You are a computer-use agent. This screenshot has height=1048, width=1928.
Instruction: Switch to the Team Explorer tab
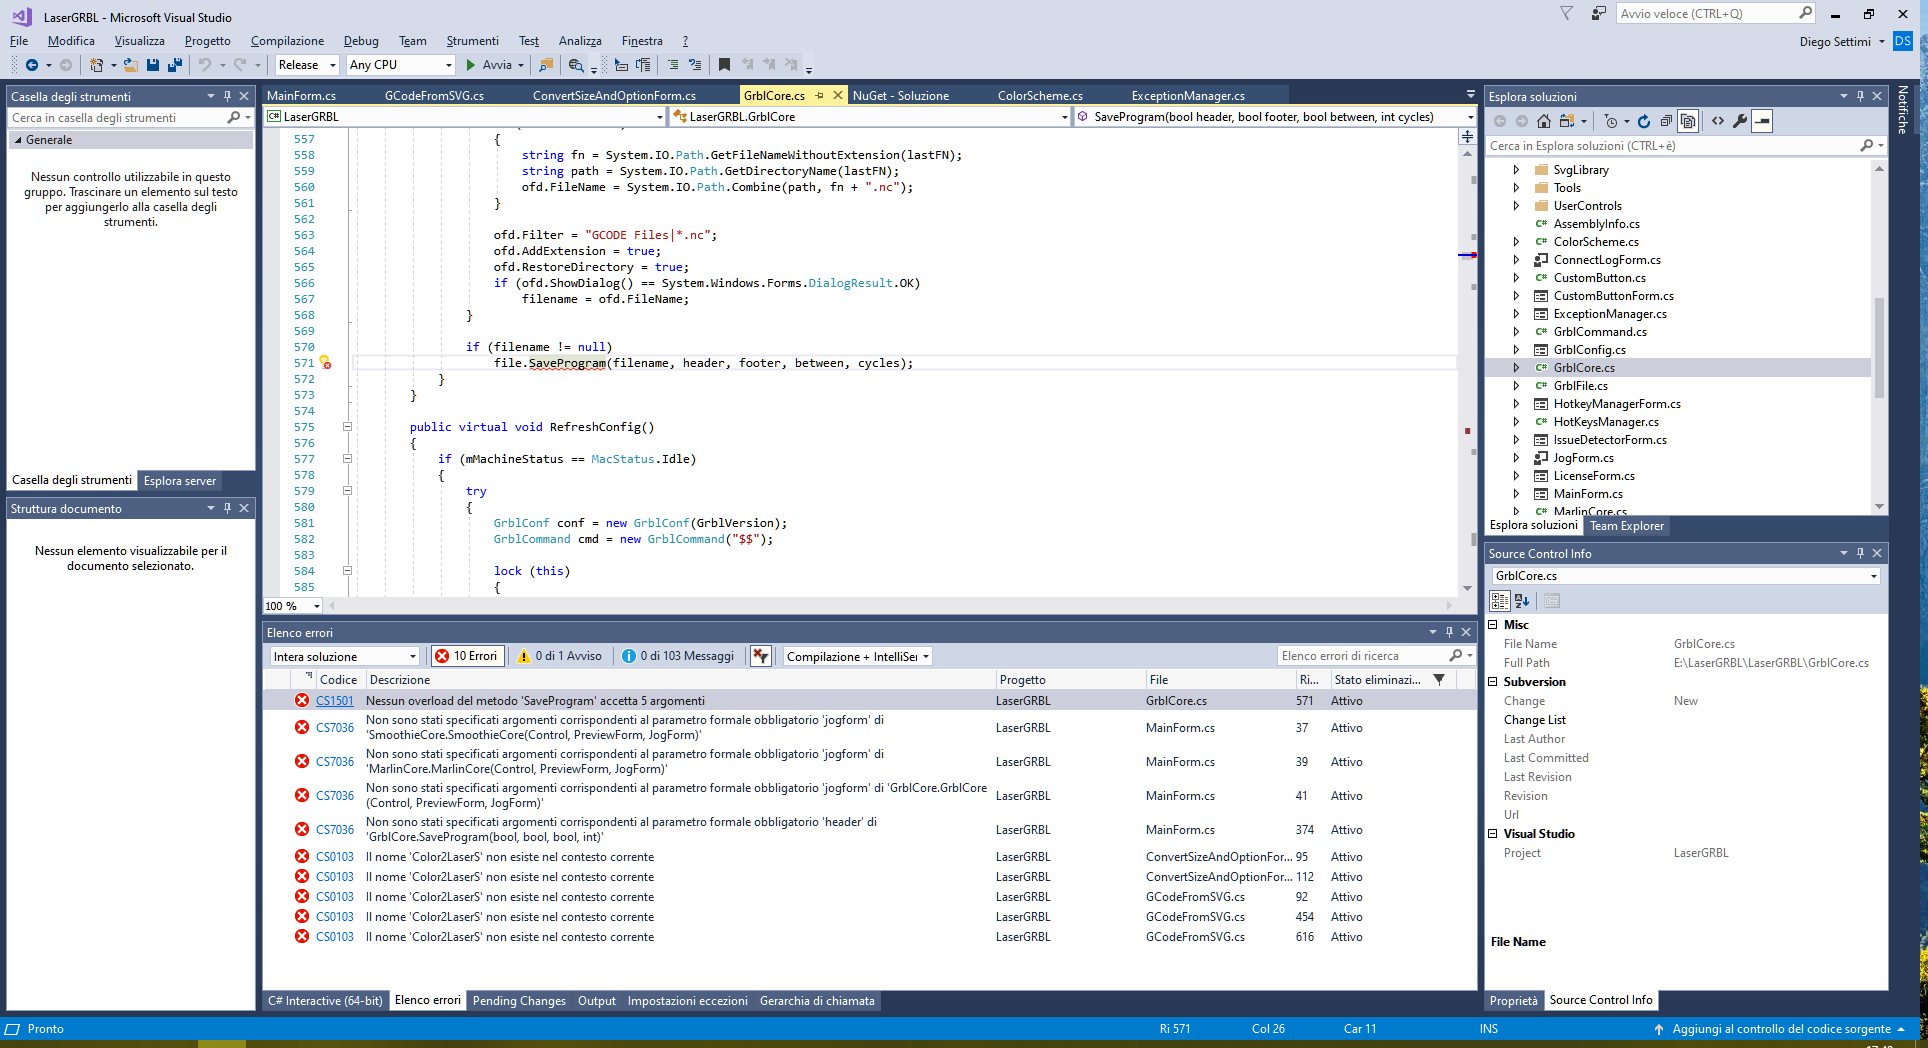[1627, 526]
